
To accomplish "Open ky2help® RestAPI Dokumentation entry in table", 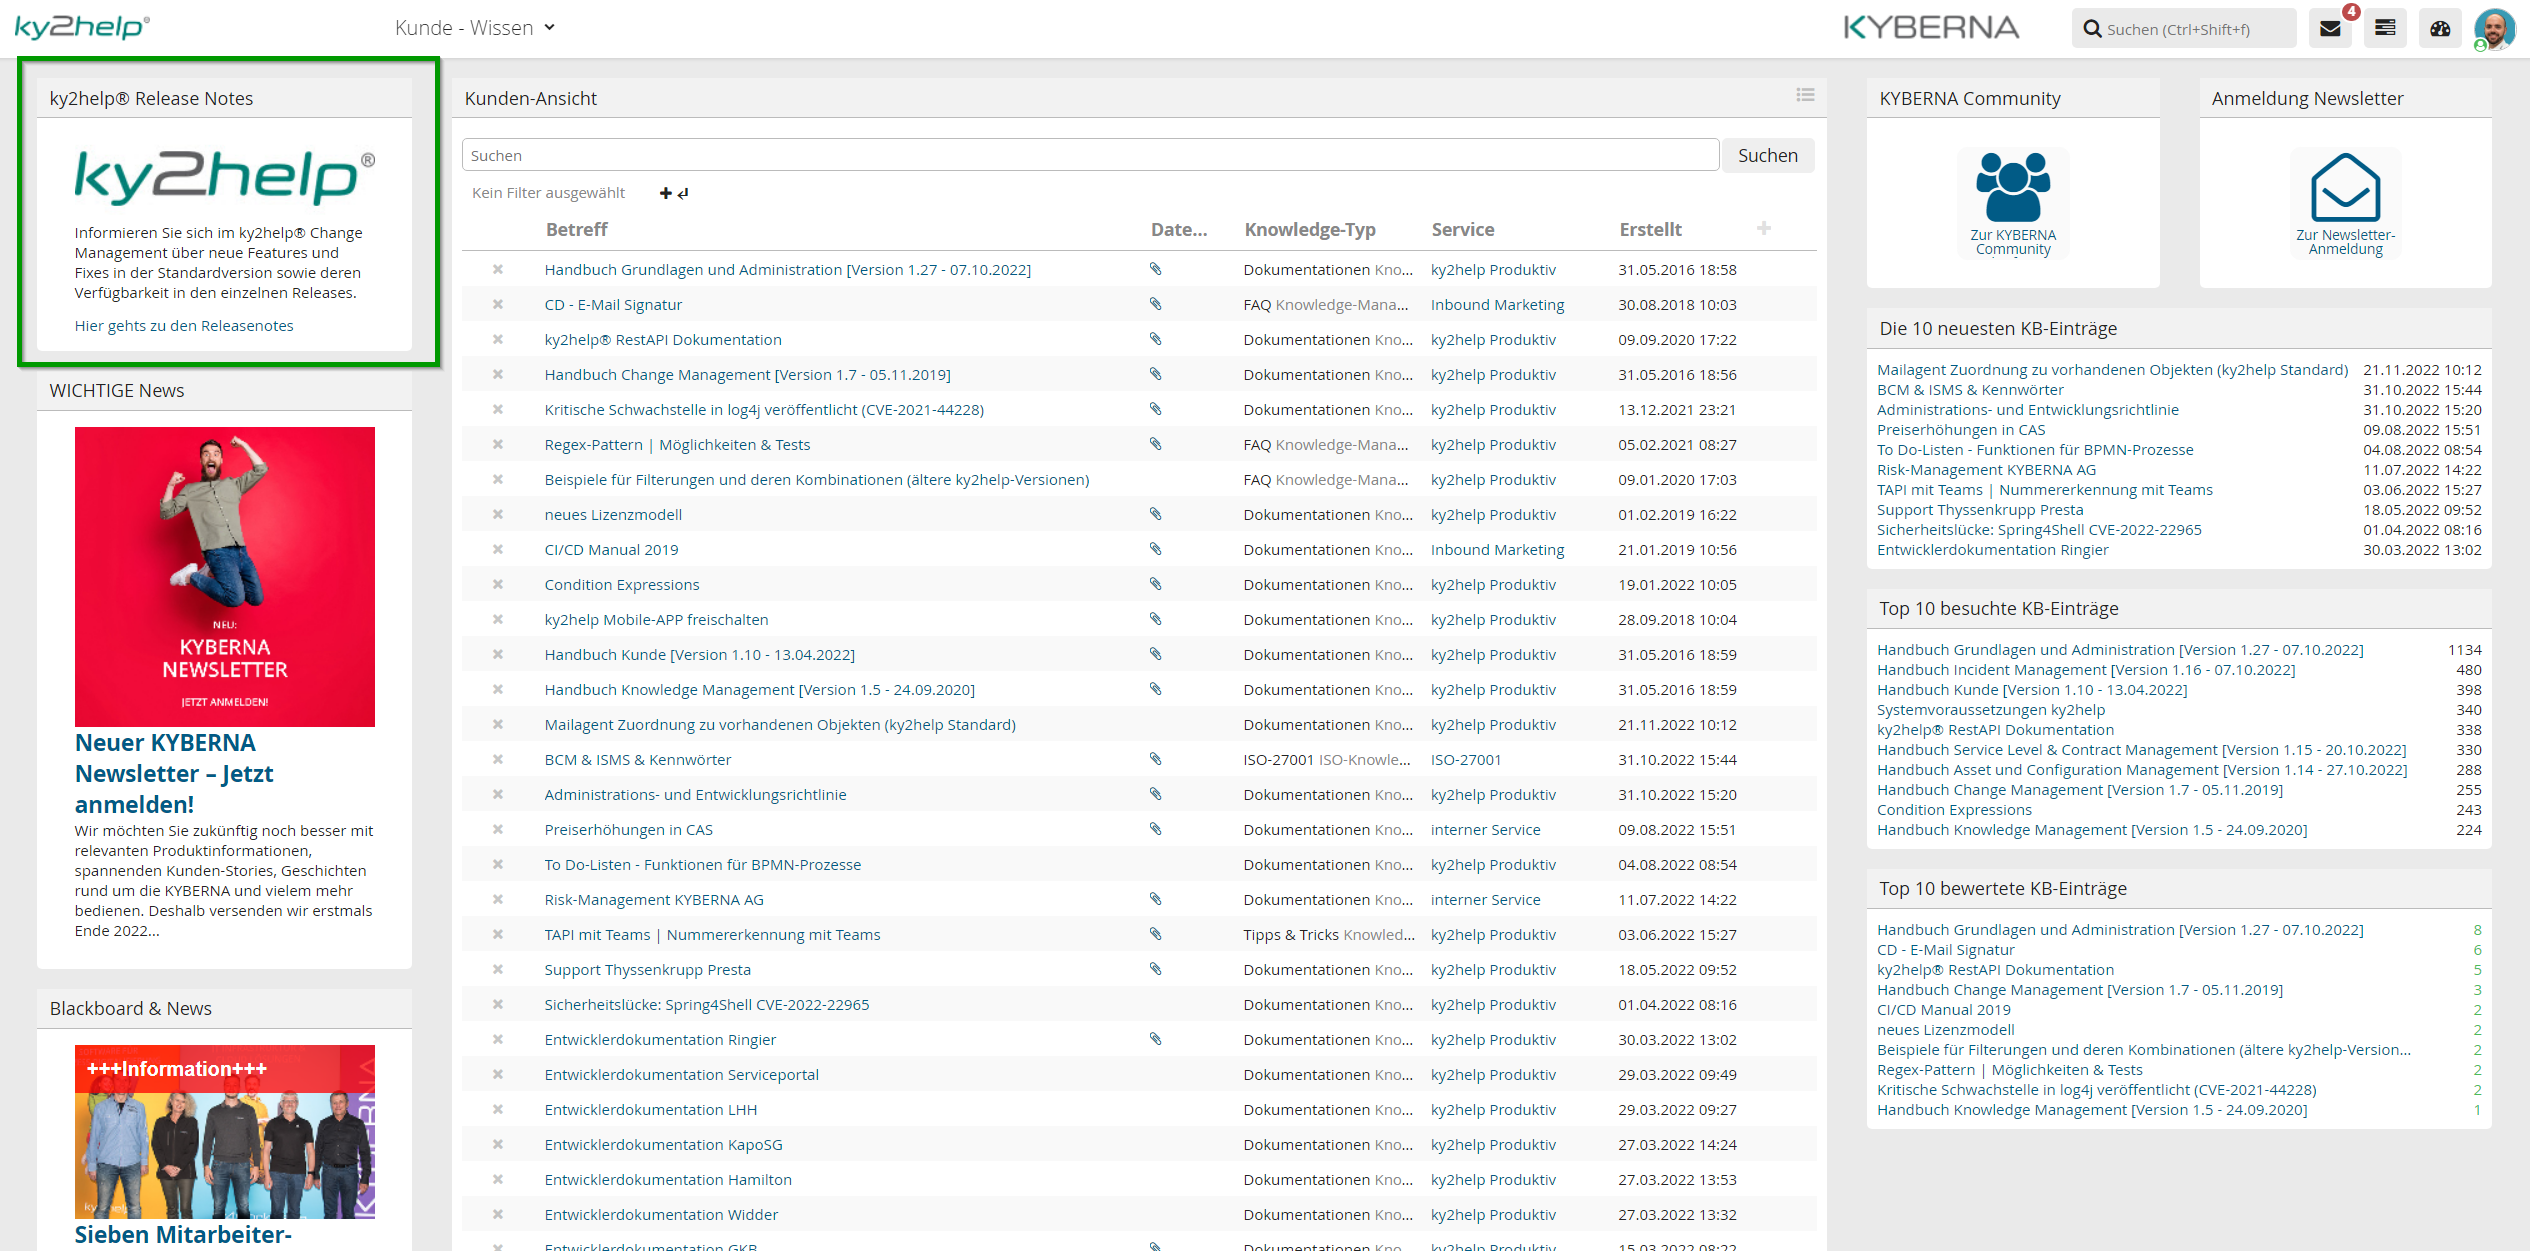I will 663,339.
